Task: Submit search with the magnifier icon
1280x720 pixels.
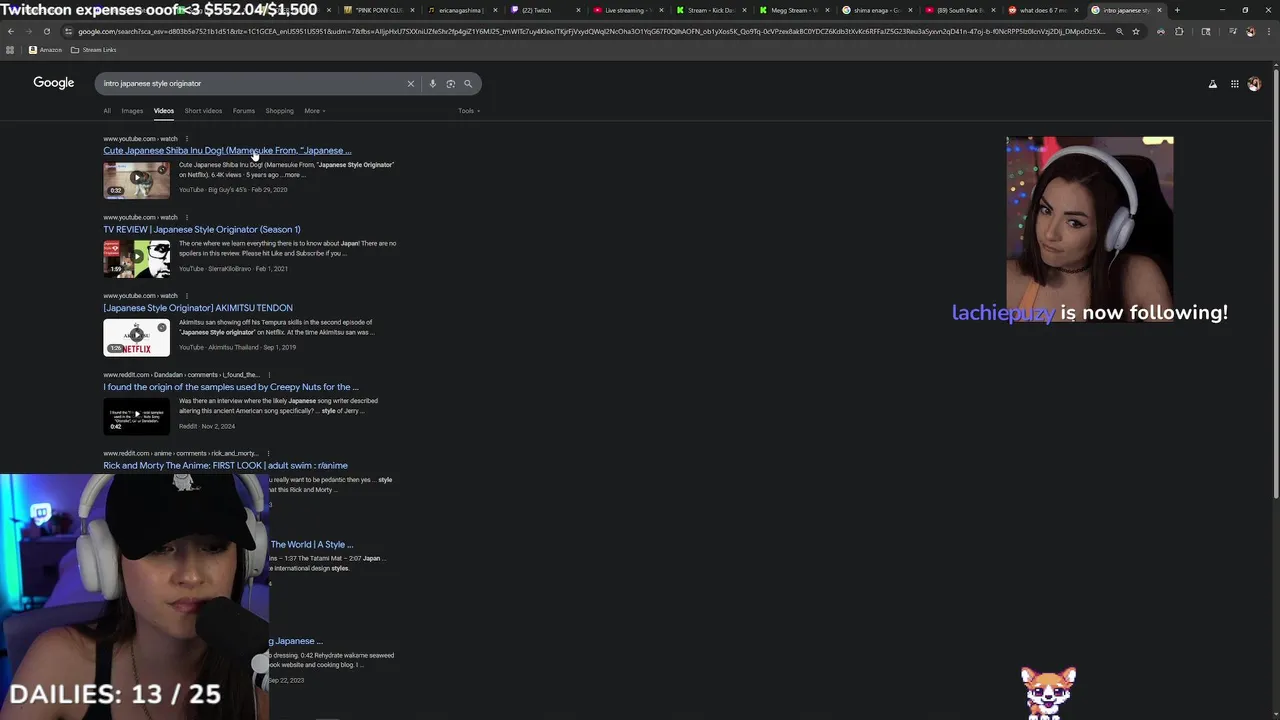Action: click(x=467, y=84)
